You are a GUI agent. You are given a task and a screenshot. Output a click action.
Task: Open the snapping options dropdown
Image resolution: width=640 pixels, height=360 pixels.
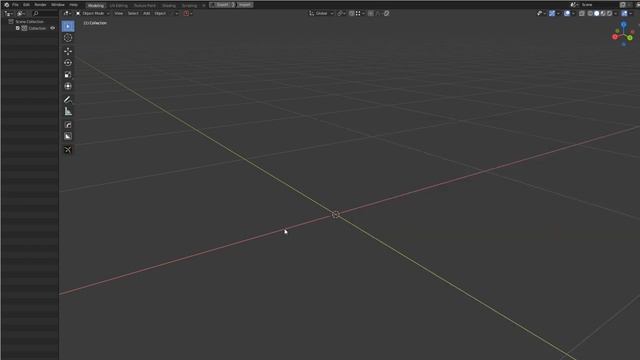coord(360,13)
